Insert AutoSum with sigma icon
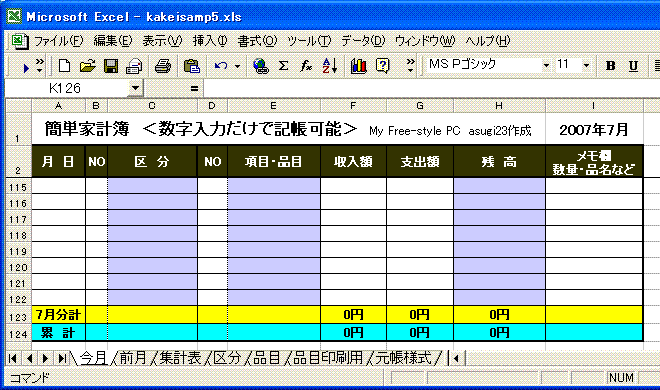The image size is (660, 390). point(284,66)
